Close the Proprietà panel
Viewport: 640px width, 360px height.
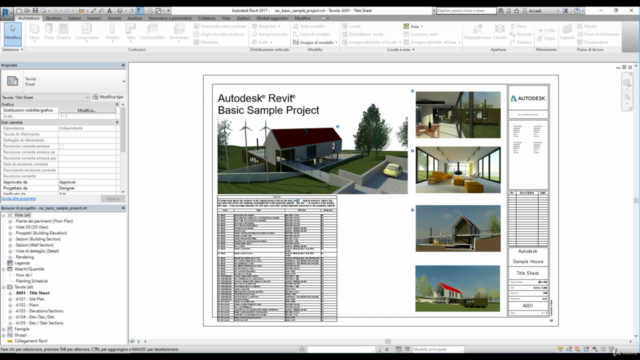click(123, 65)
